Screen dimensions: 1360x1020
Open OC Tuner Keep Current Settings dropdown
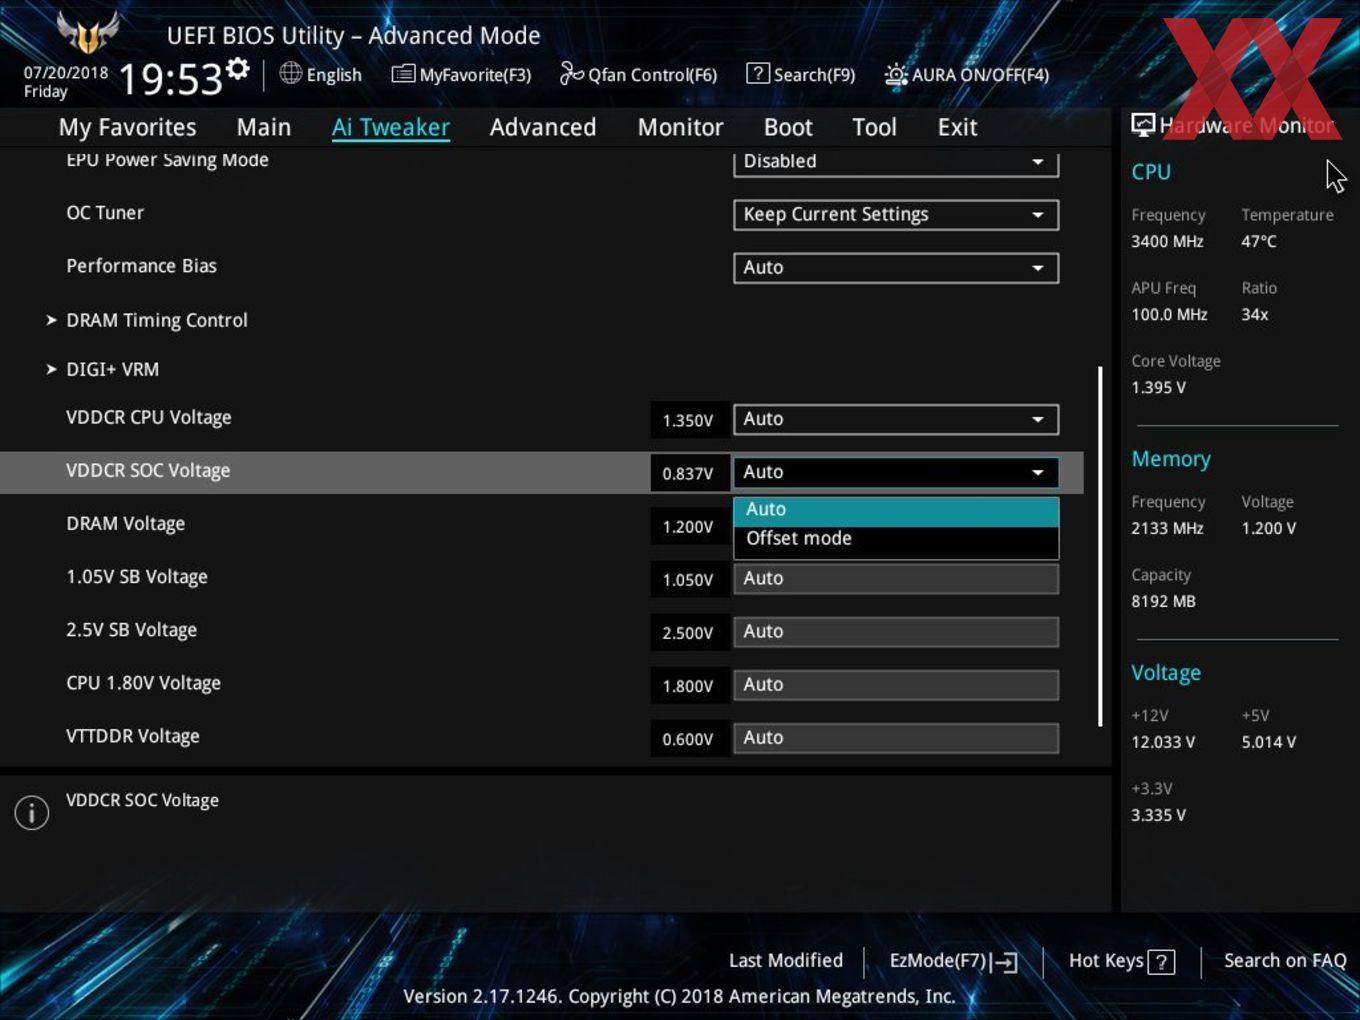[x=896, y=214]
